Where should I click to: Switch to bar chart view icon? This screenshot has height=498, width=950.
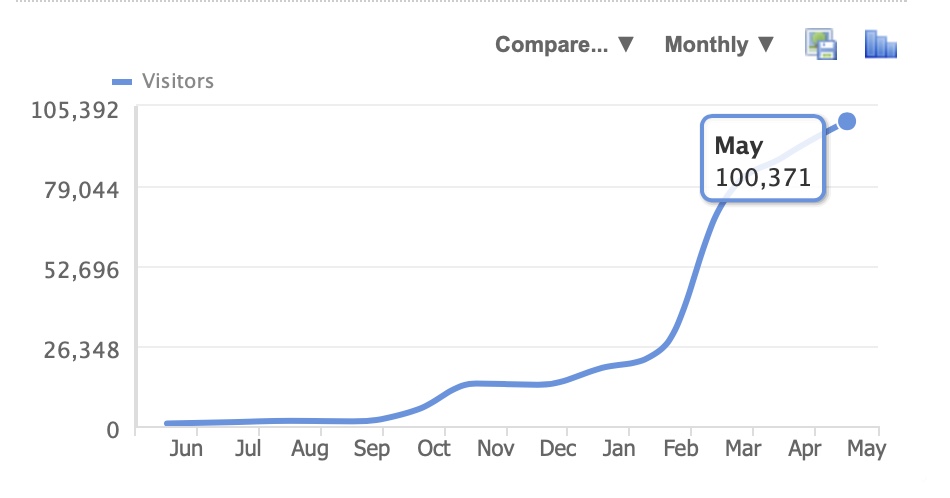880,45
